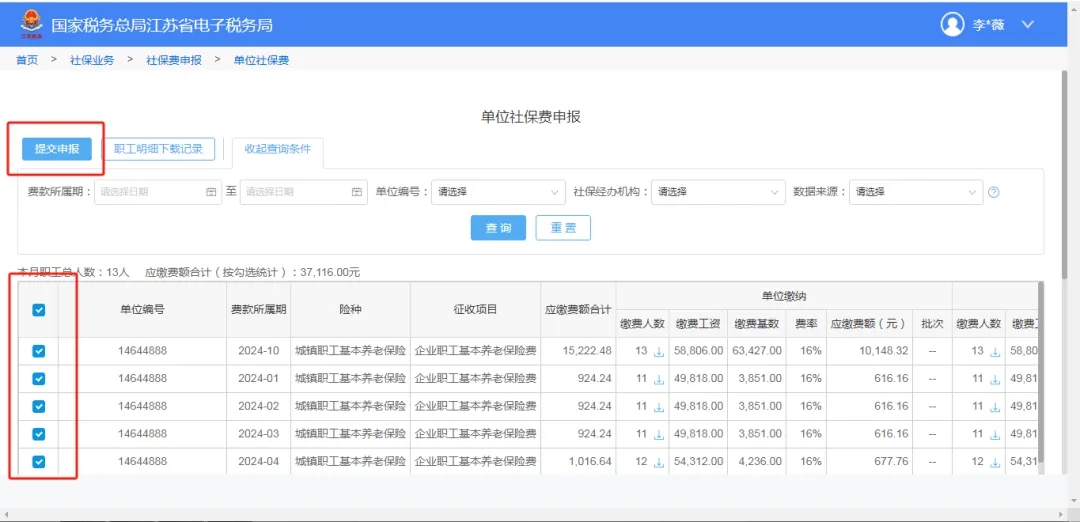Viewport: 1080px width, 522px height.
Task: Download payer list for 2024-04 row
Action: 659,463
